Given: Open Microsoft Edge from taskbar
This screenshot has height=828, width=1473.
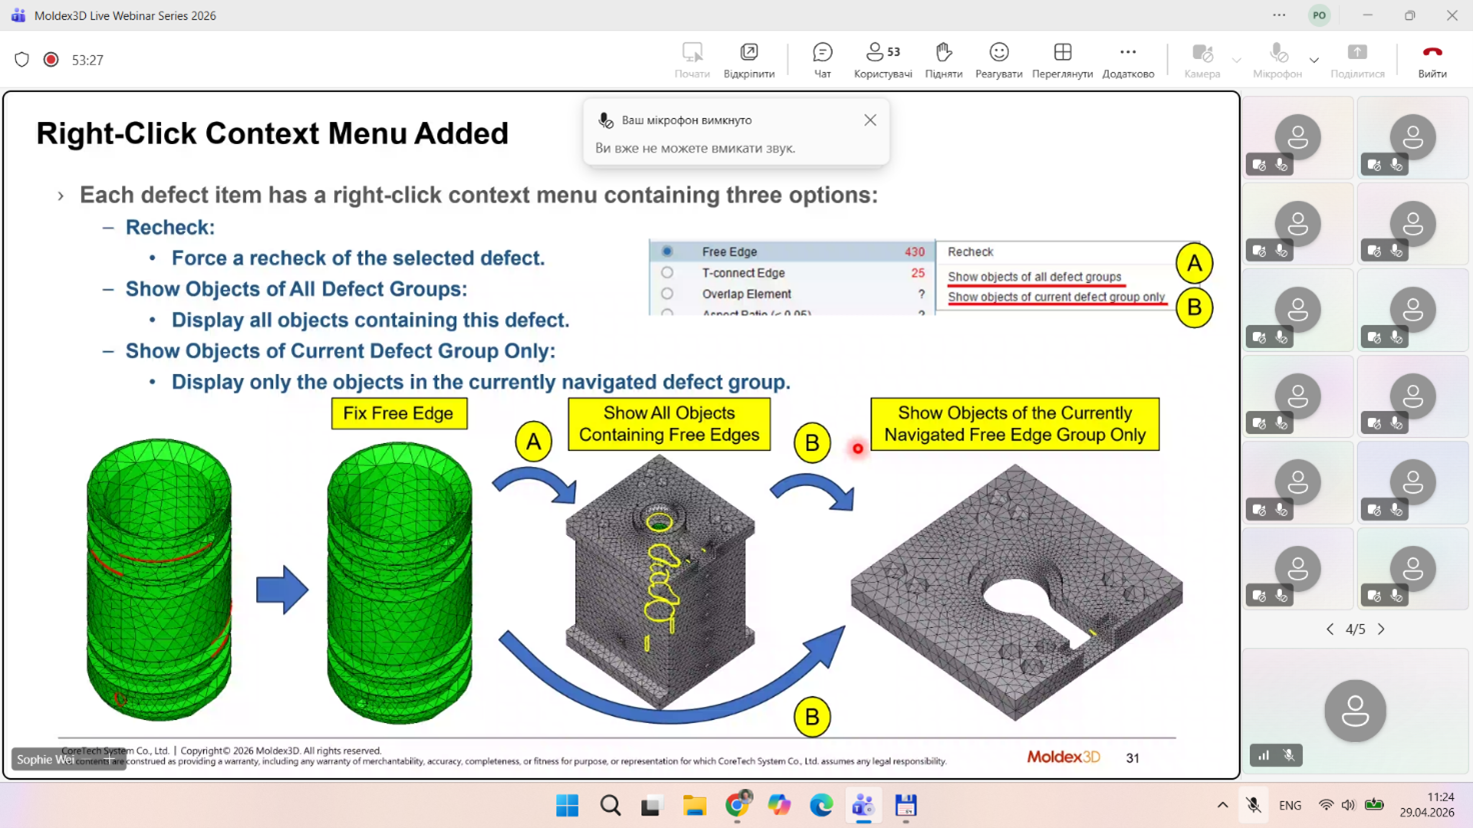Looking at the screenshot, I should [x=821, y=805].
